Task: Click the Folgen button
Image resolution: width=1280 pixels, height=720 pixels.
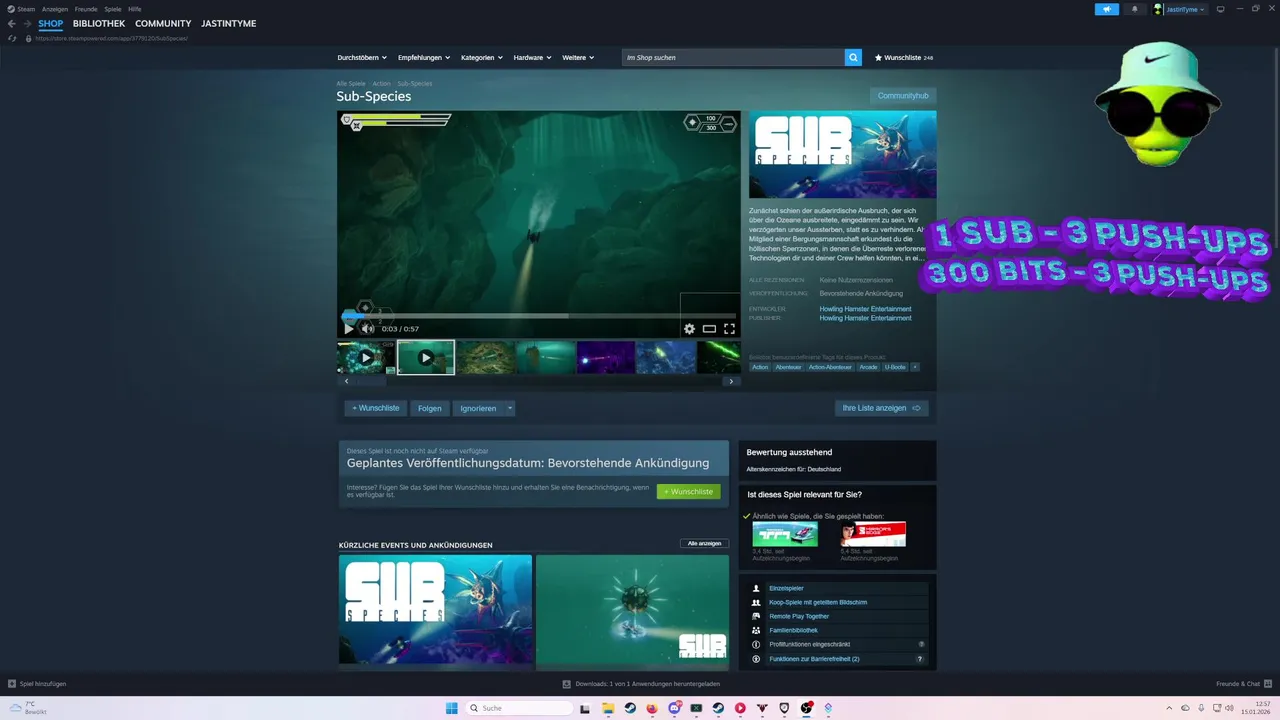Action: click(430, 408)
